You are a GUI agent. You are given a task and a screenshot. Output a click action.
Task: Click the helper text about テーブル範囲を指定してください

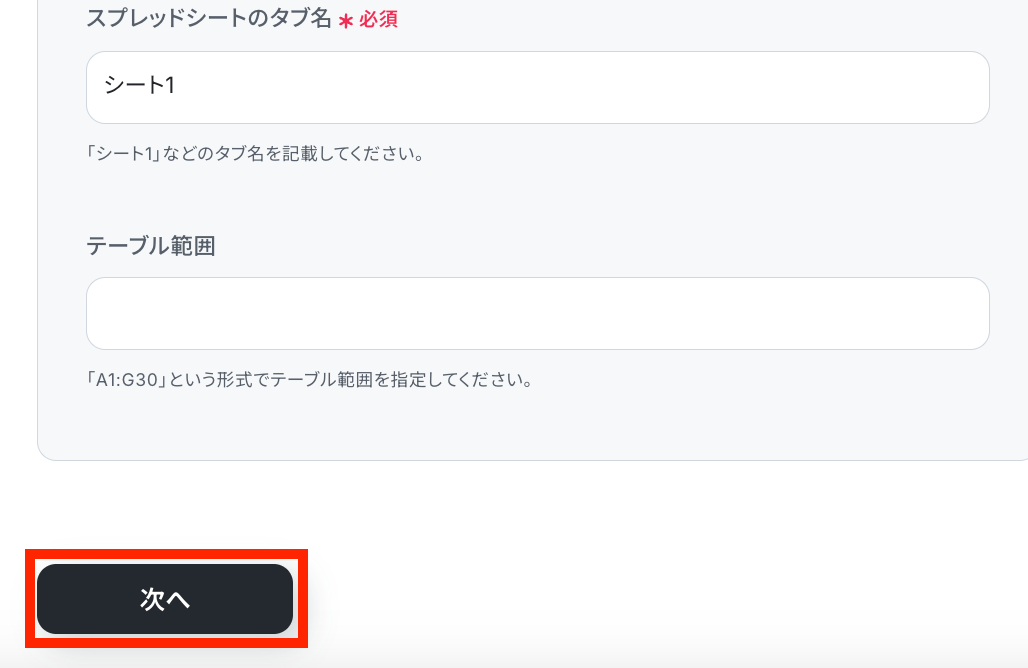tap(310, 380)
